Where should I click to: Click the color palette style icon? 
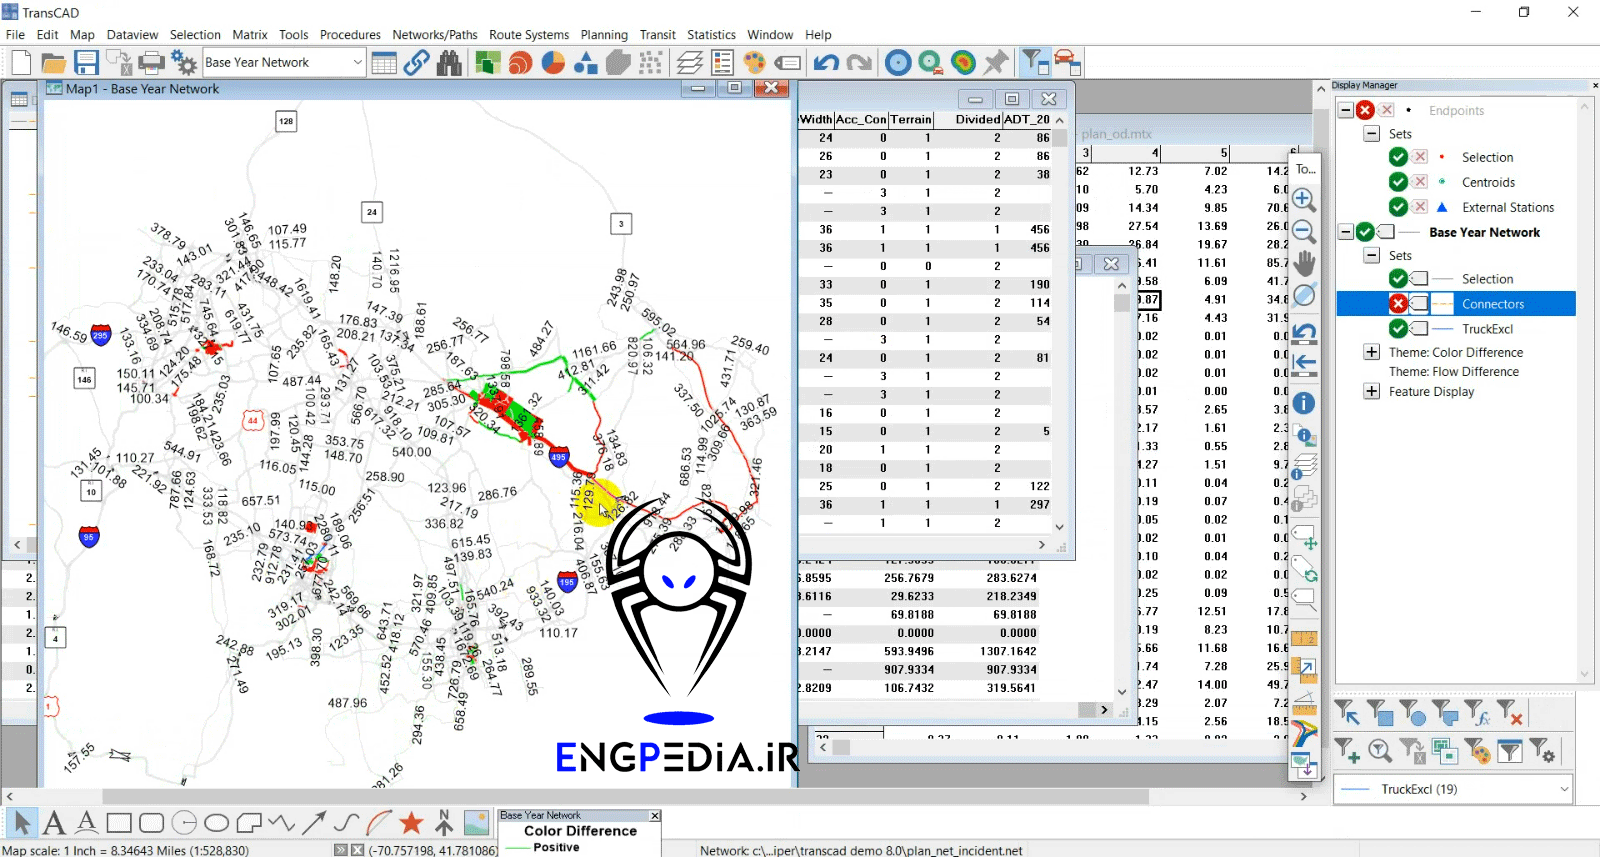point(754,62)
